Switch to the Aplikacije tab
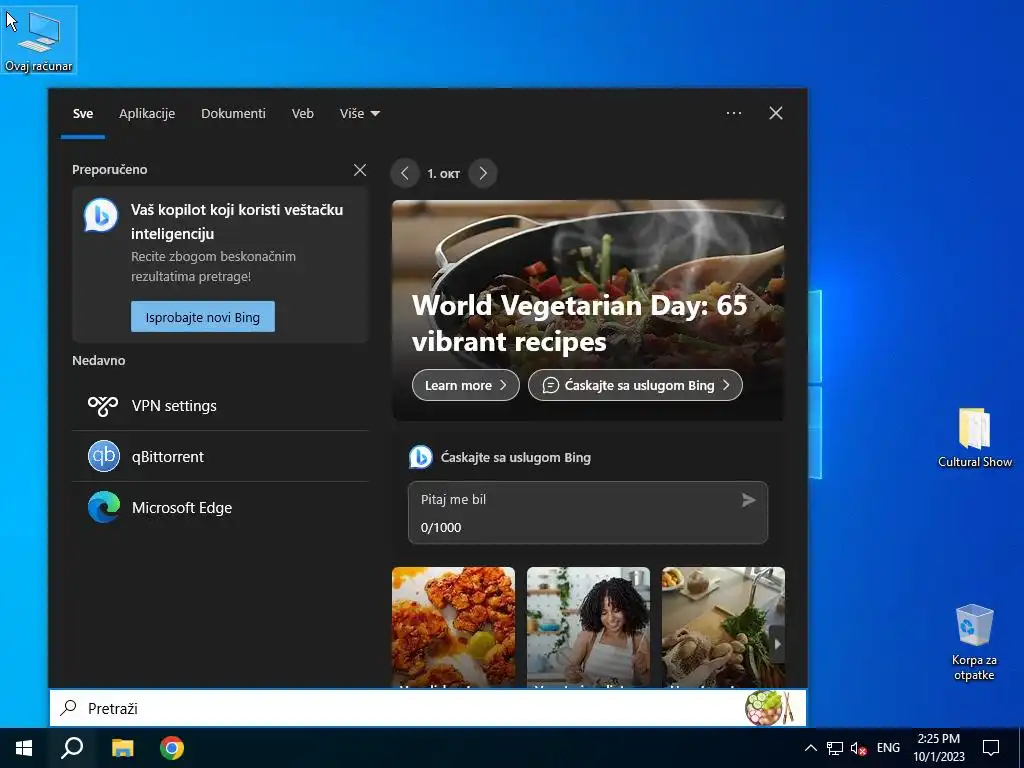Image resolution: width=1024 pixels, height=768 pixels. pos(147,114)
